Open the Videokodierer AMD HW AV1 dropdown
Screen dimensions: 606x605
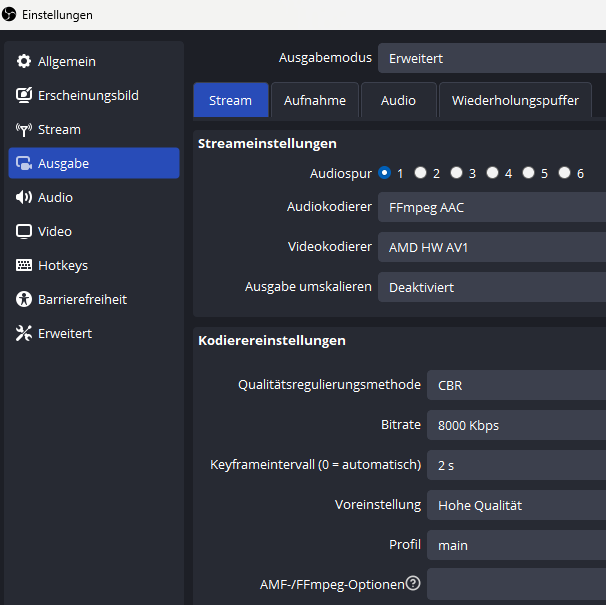coord(492,247)
